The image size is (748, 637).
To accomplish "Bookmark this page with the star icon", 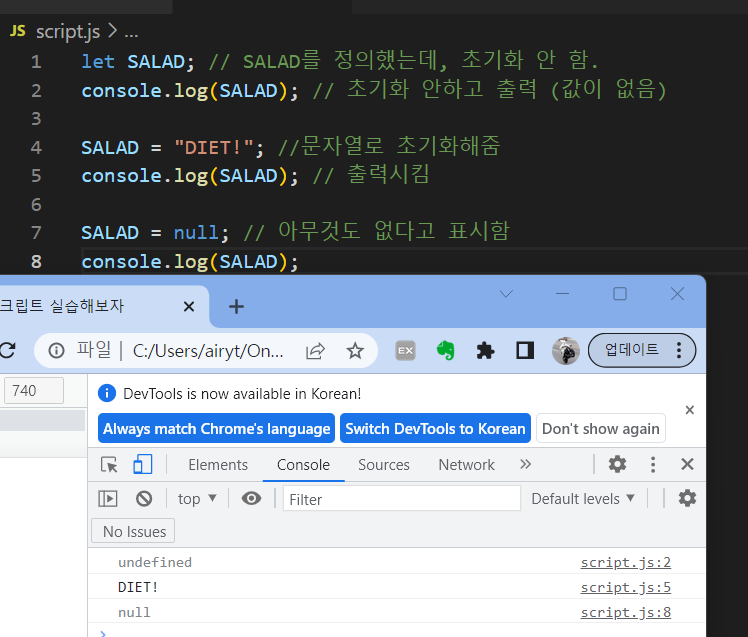I will click(355, 351).
